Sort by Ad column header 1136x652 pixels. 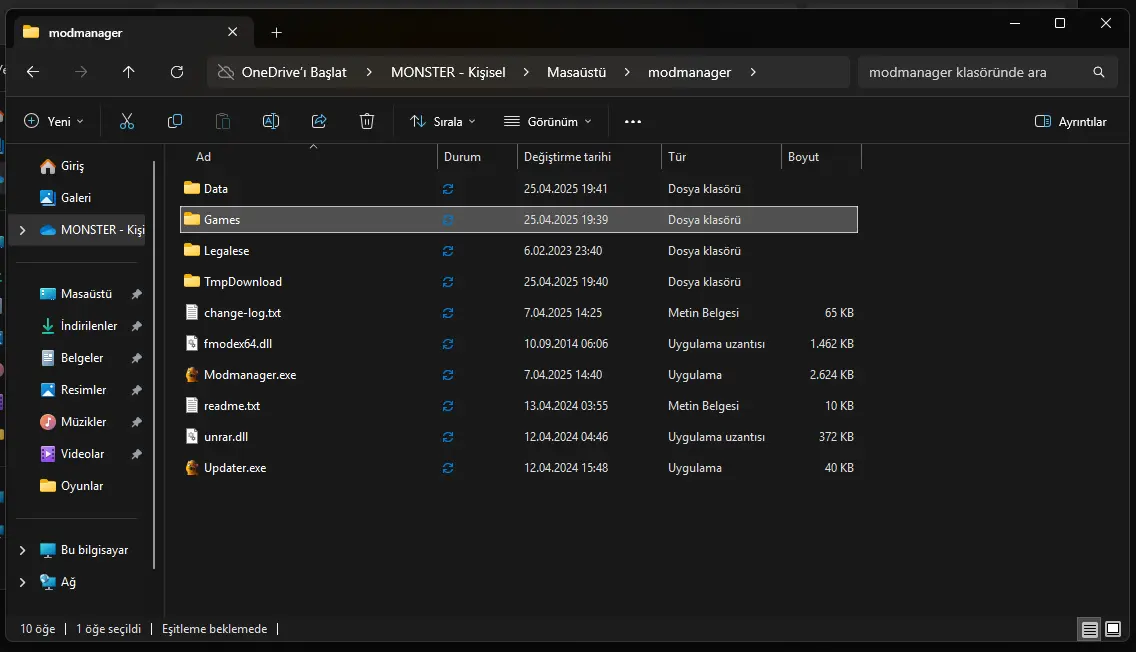point(204,156)
